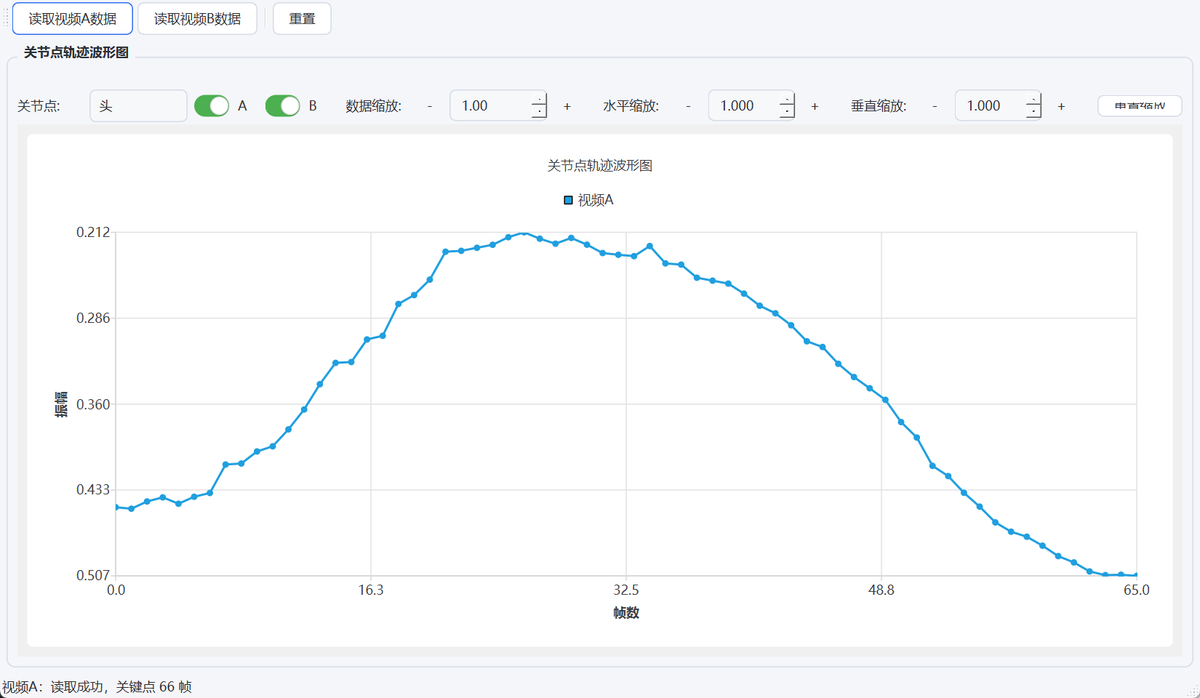Click the y-axis title 振幅
Viewport: 1200px width, 698px height.
coord(61,404)
